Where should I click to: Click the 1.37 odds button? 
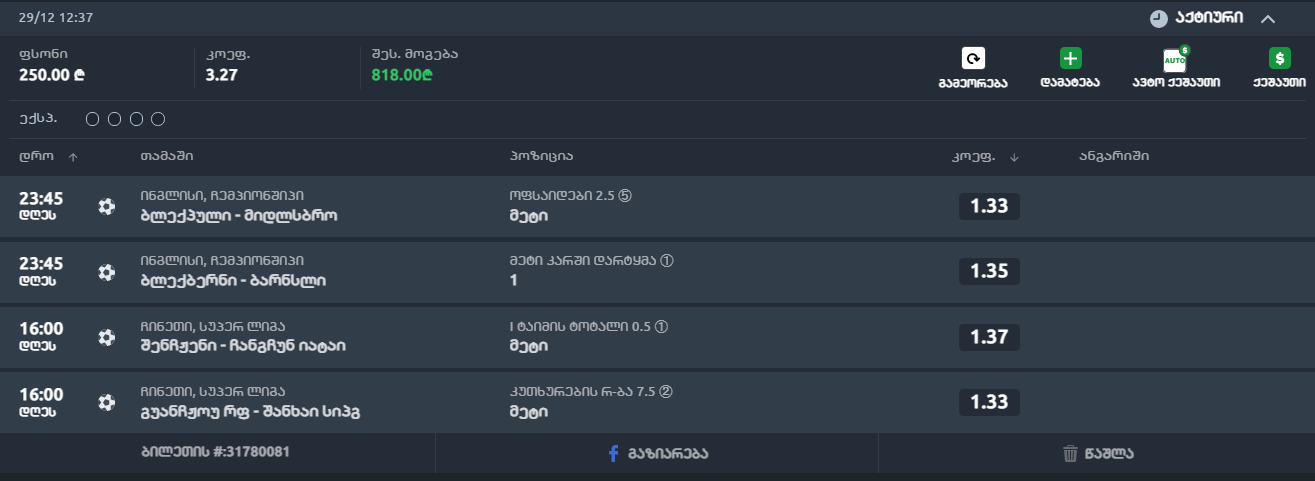pos(989,337)
